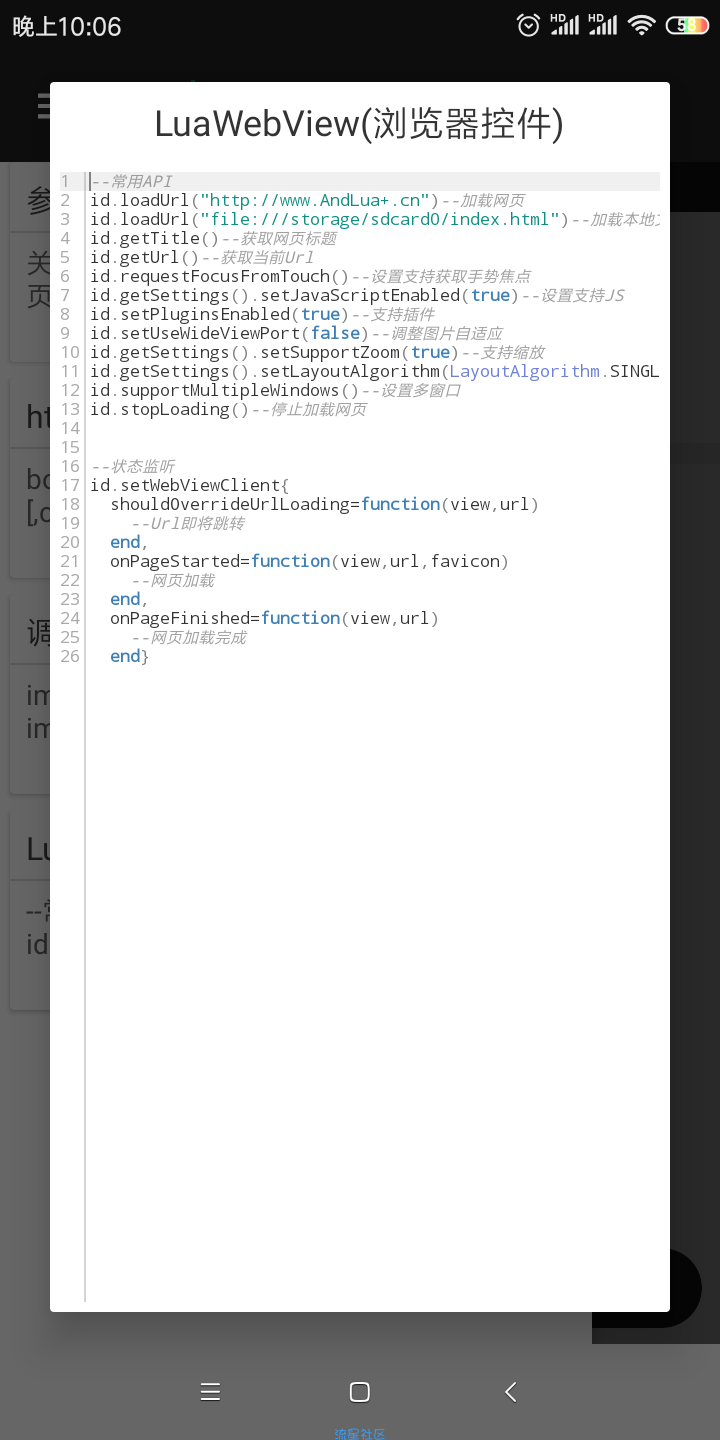
Task: Tap line number 14 in the gutter
Action: tap(70, 428)
